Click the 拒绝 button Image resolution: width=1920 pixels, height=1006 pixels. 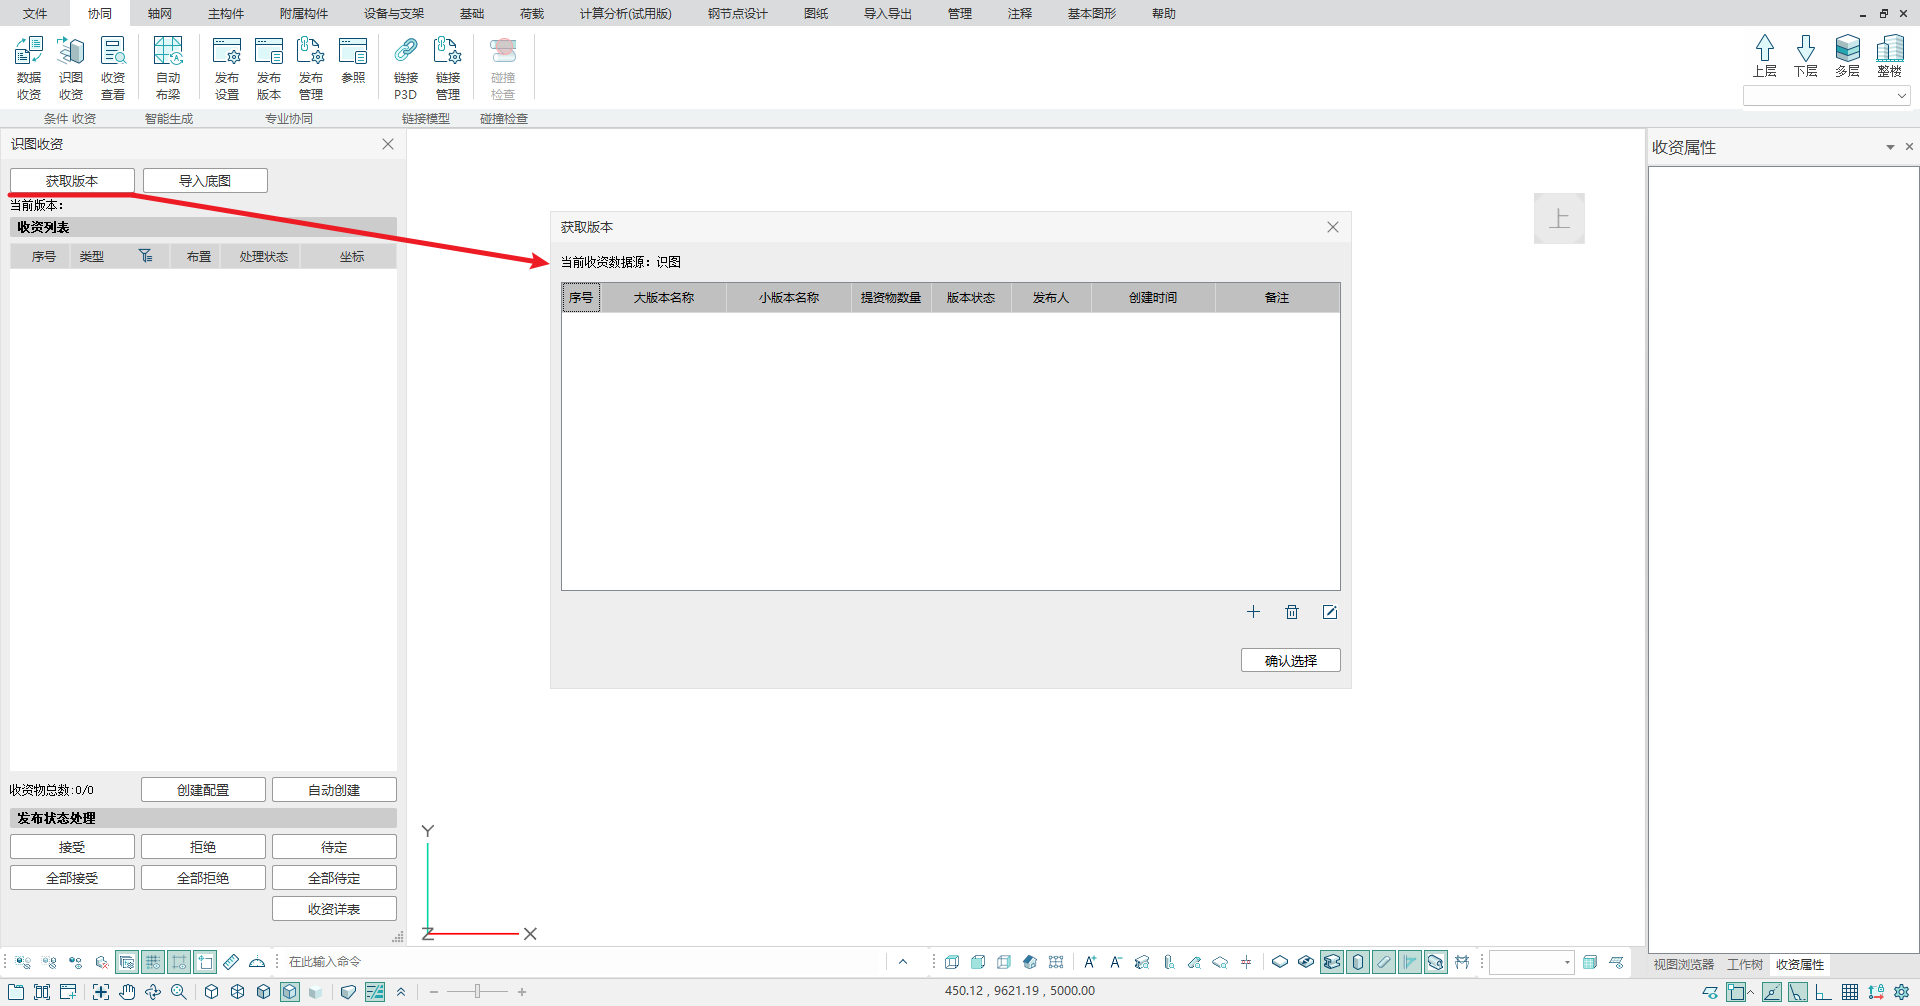203,846
